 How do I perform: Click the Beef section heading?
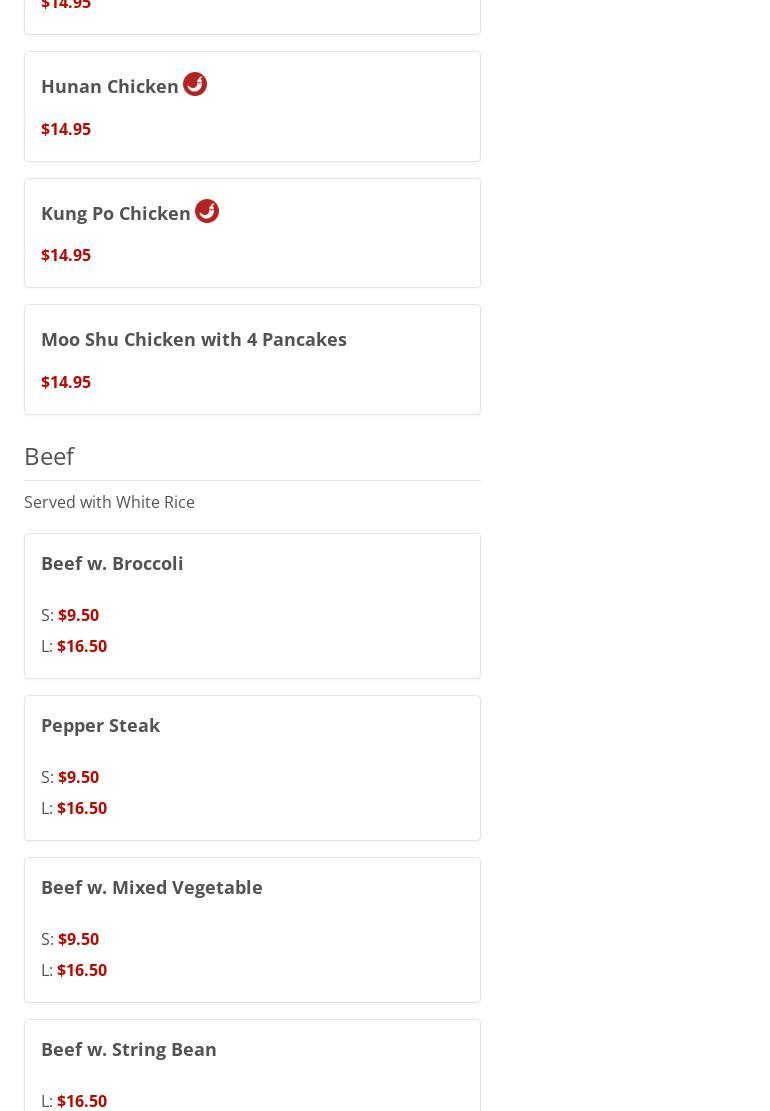[49, 456]
